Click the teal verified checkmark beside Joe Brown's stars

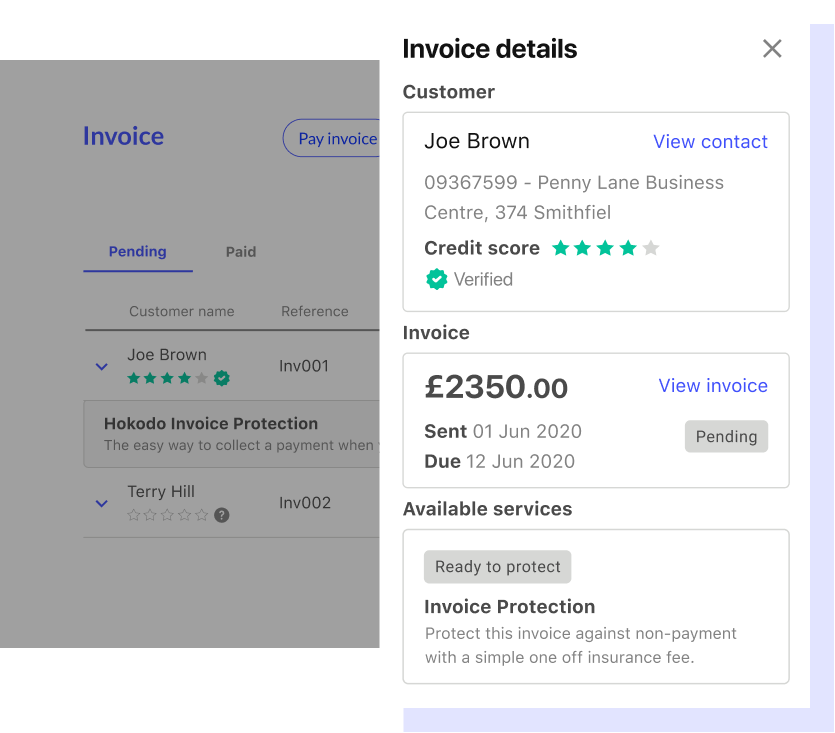[x=221, y=379]
